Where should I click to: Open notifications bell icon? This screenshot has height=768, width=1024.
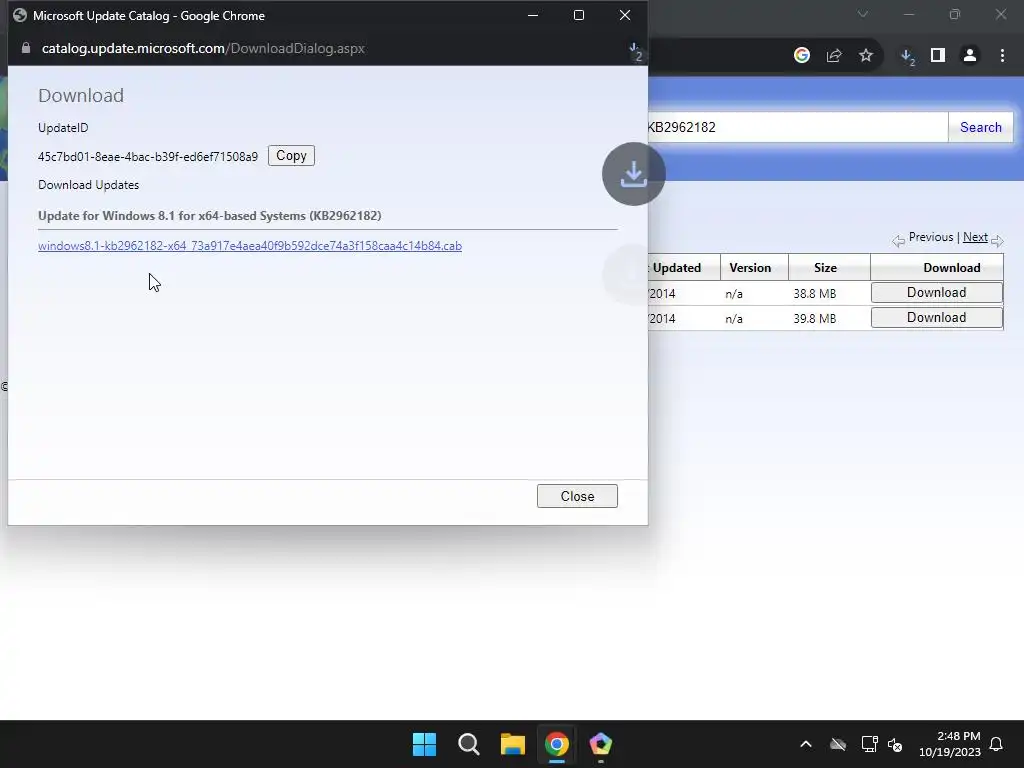pyautogui.click(x=997, y=744)
